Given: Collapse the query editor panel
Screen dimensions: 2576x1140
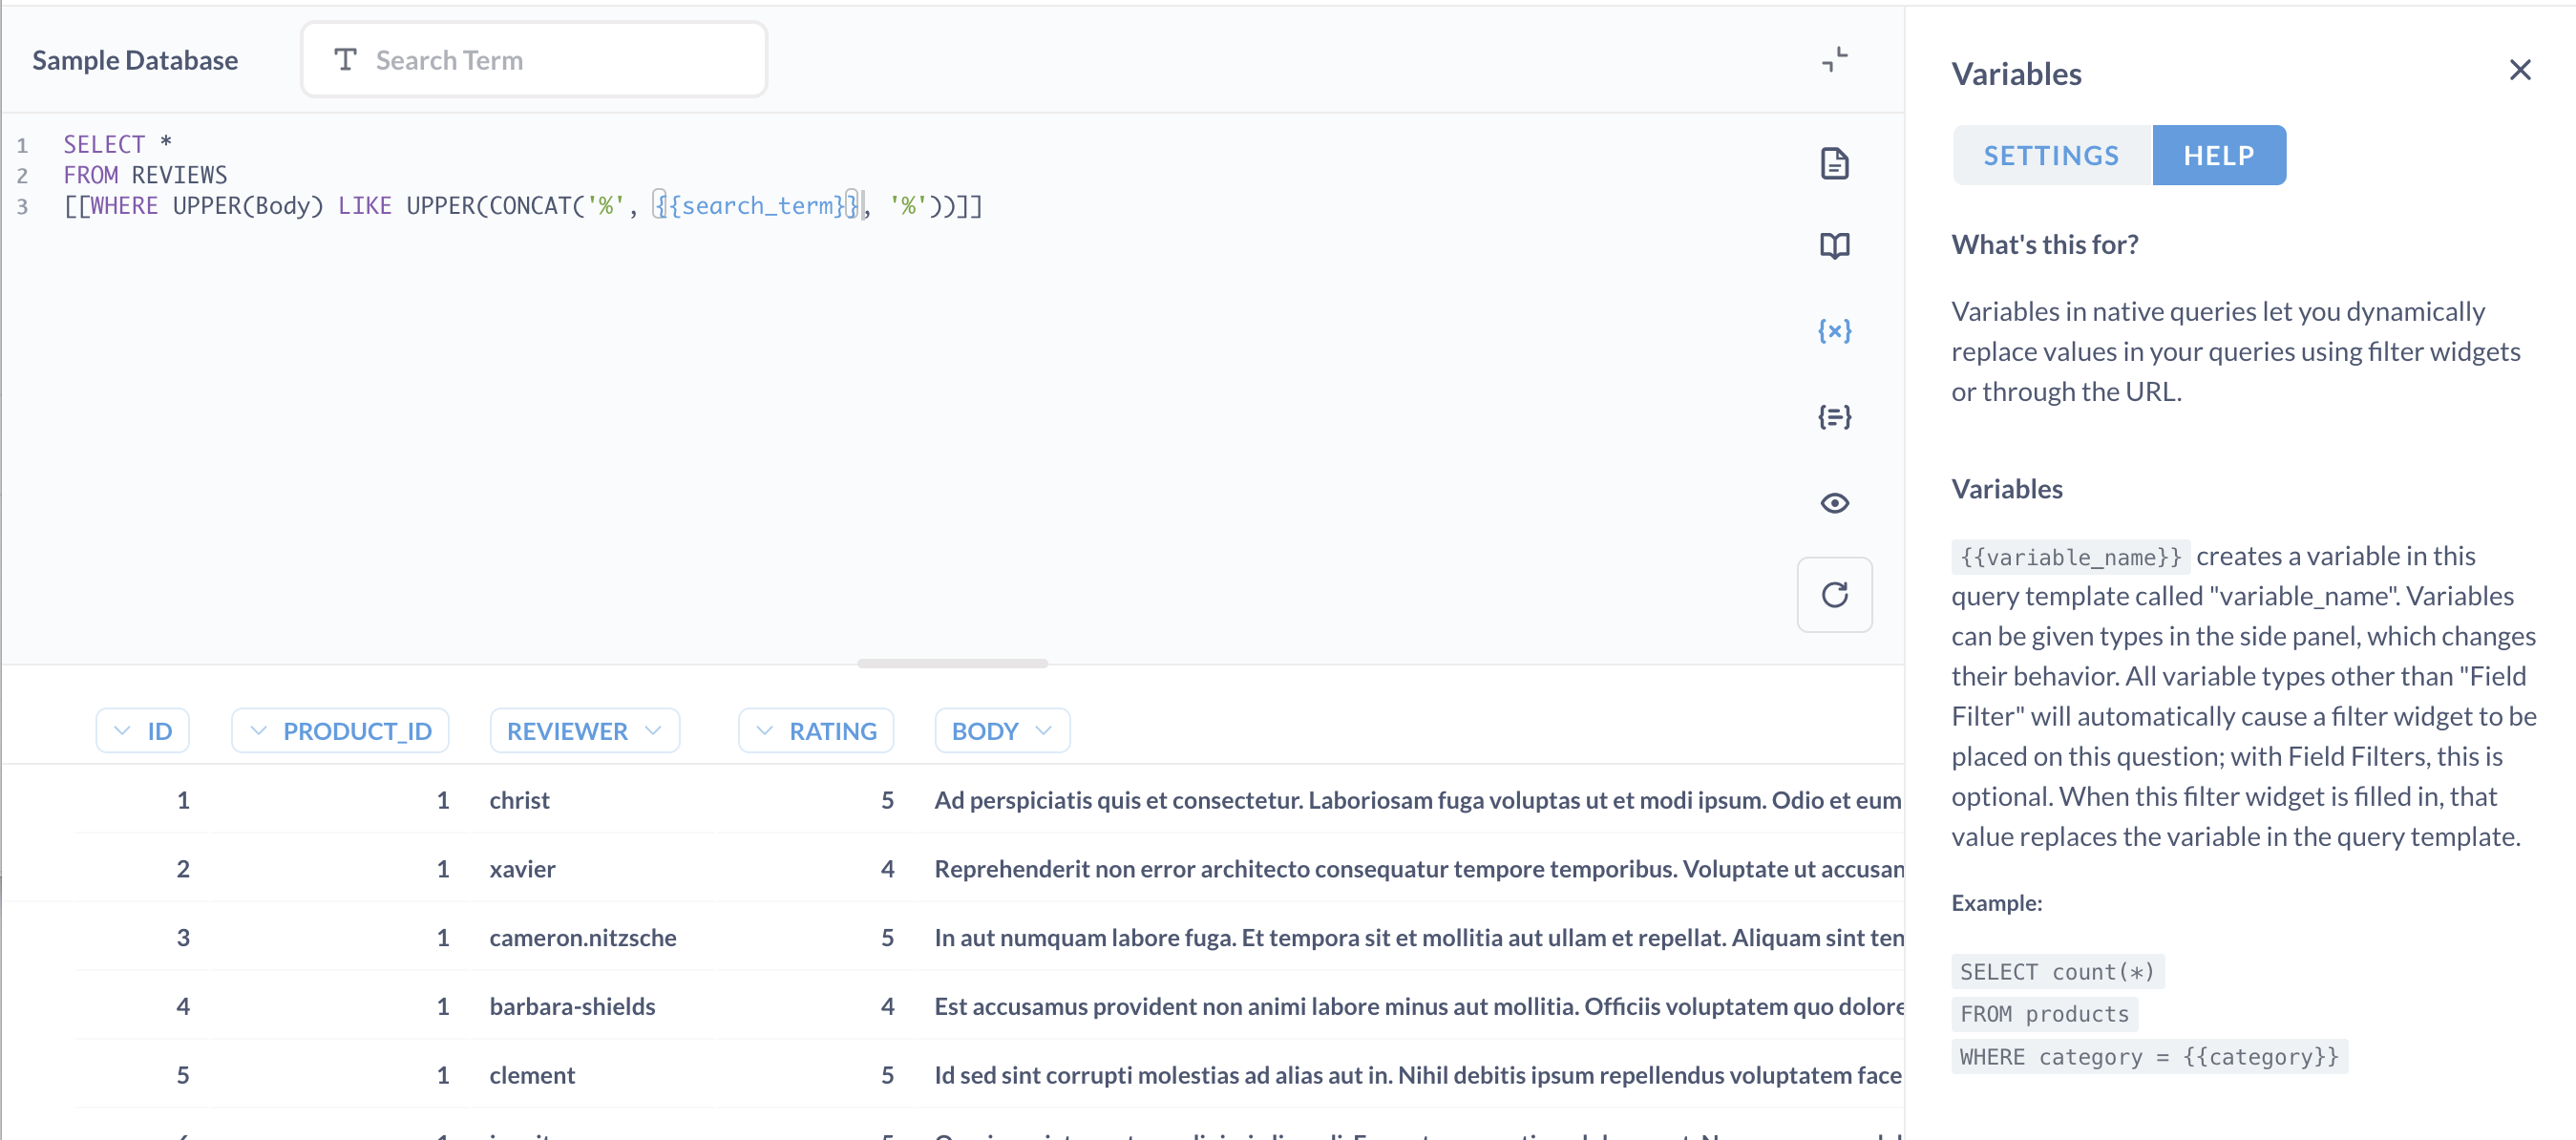Looking at the screenshot, I should [x=1835, y=59].
